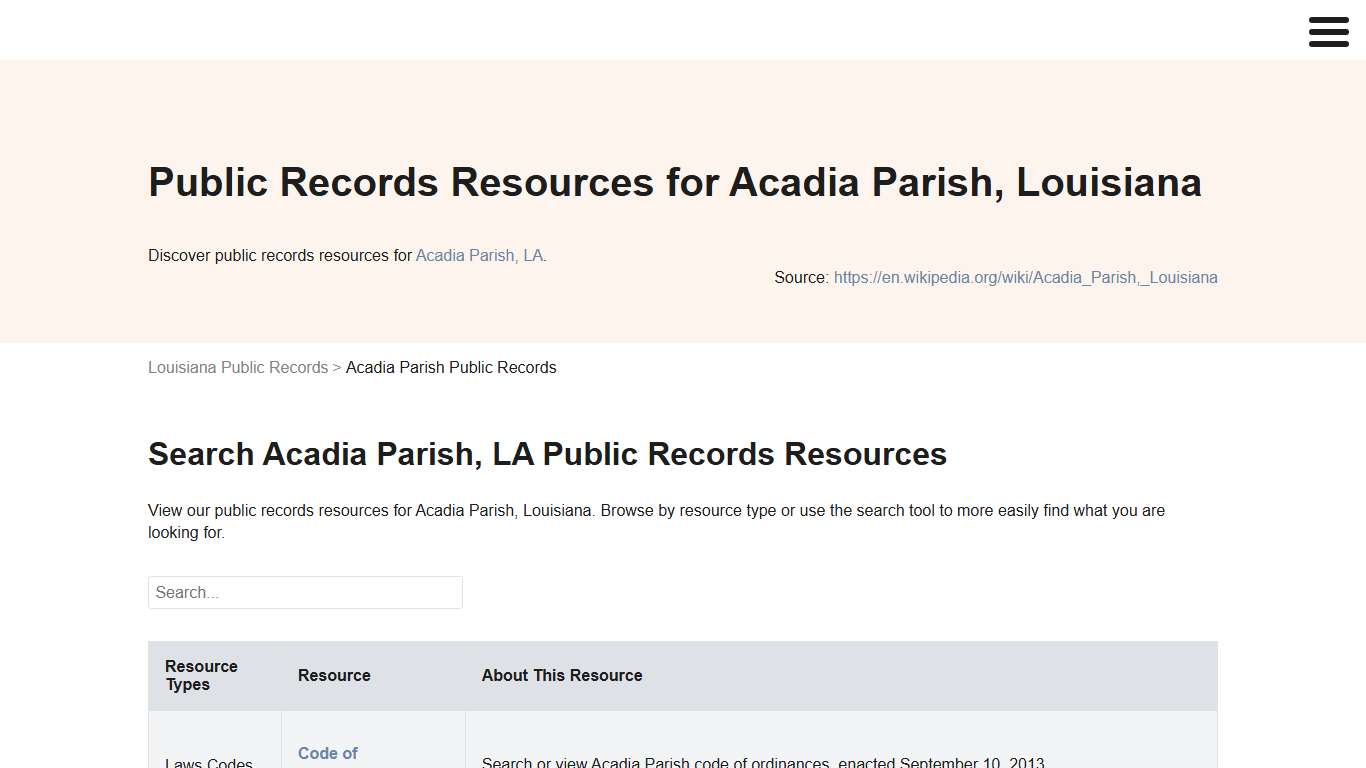Select the 'Resource' column header

(x=333, y=675)
